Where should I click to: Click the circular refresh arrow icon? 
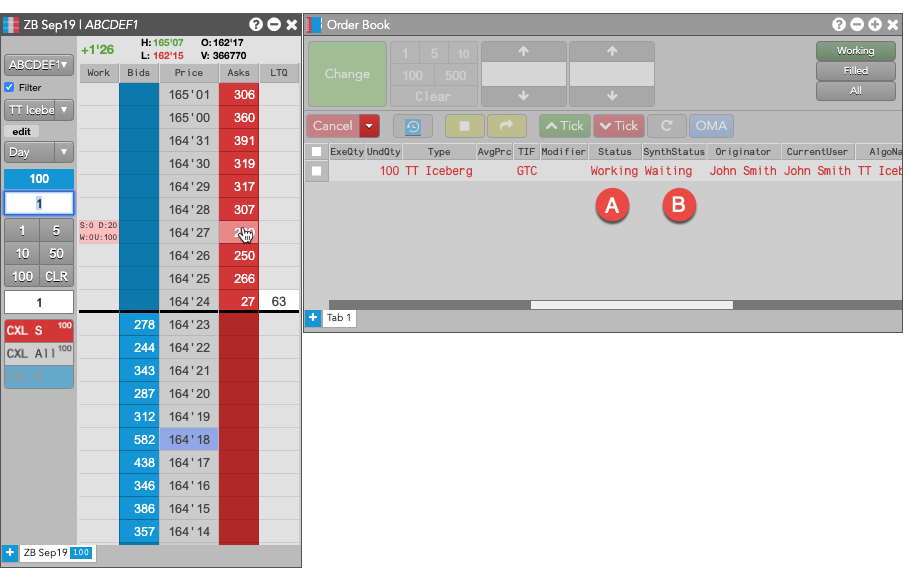point(667,126)
